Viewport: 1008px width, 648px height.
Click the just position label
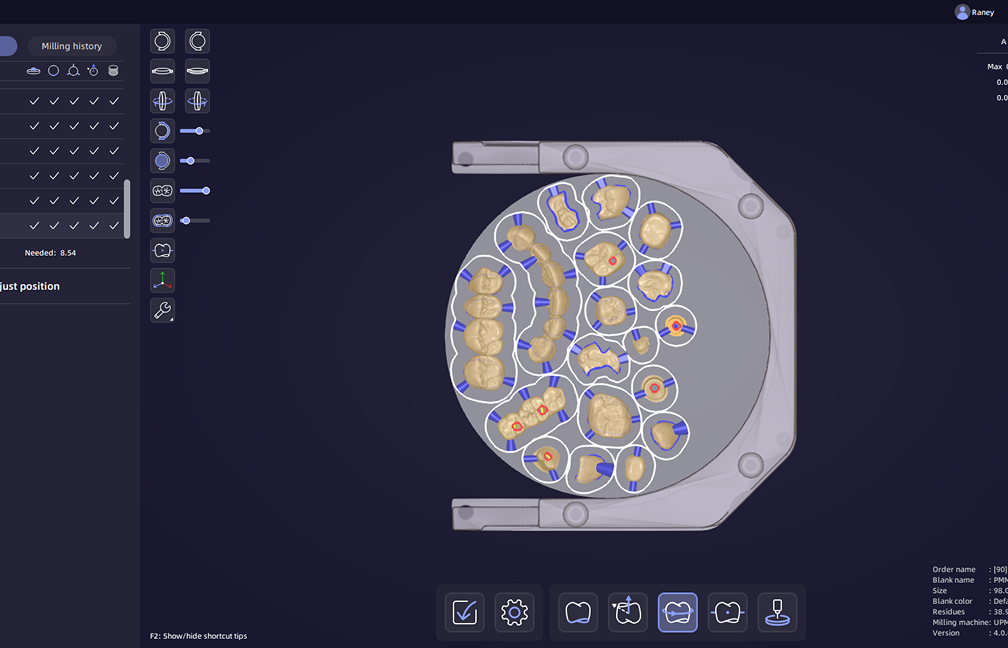pos(32,286)
